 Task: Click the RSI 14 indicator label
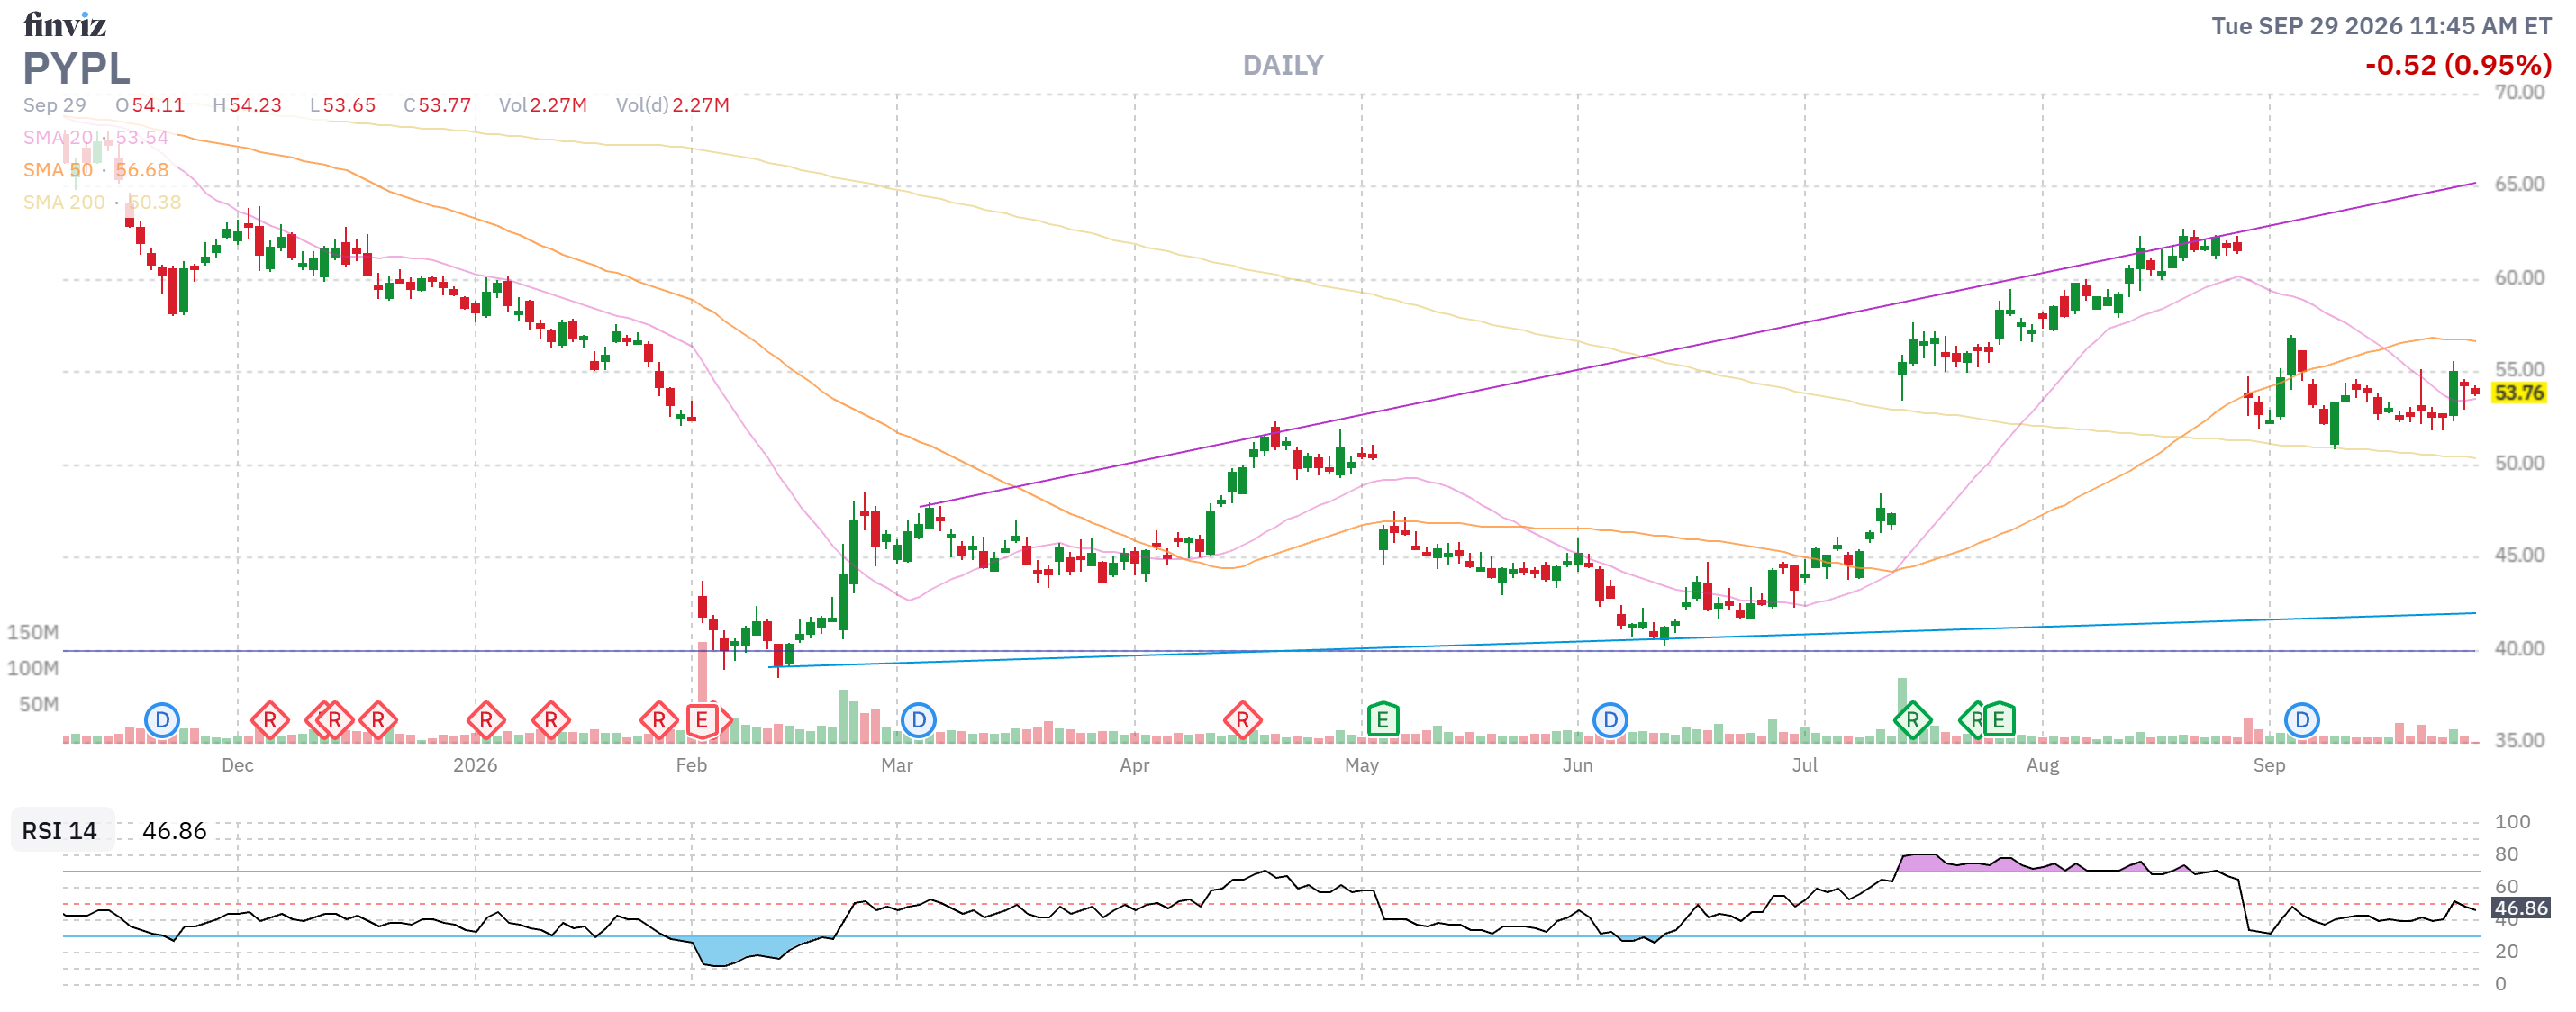pyautogui.click(x=60, y=831)
